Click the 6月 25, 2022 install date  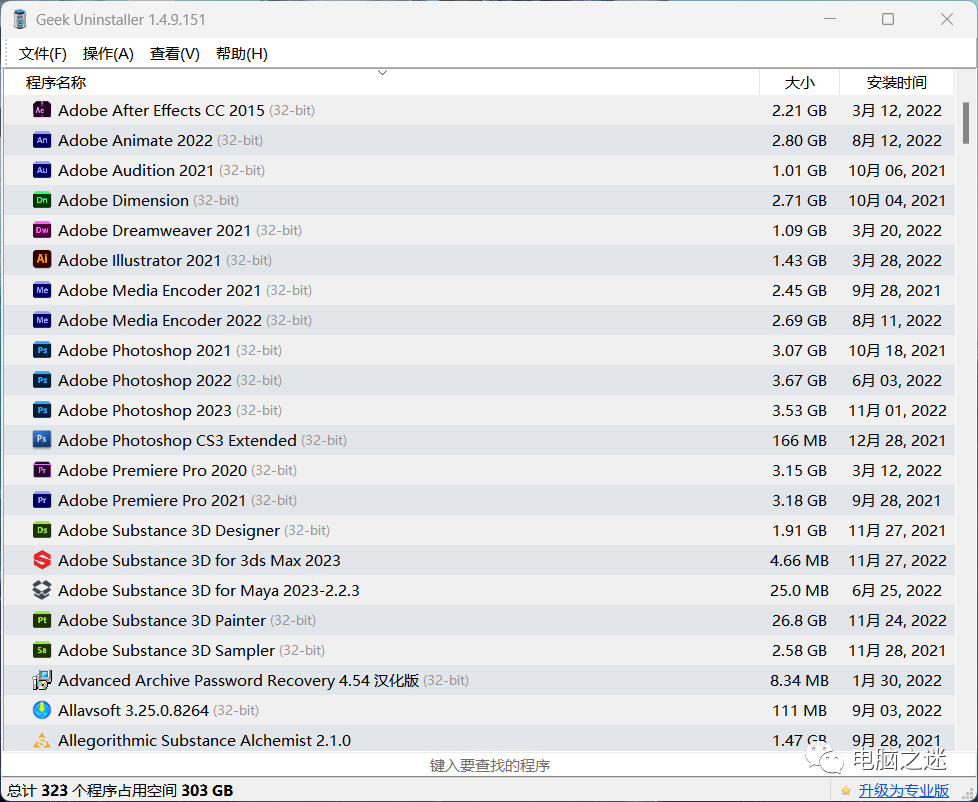tap(897, 590)
